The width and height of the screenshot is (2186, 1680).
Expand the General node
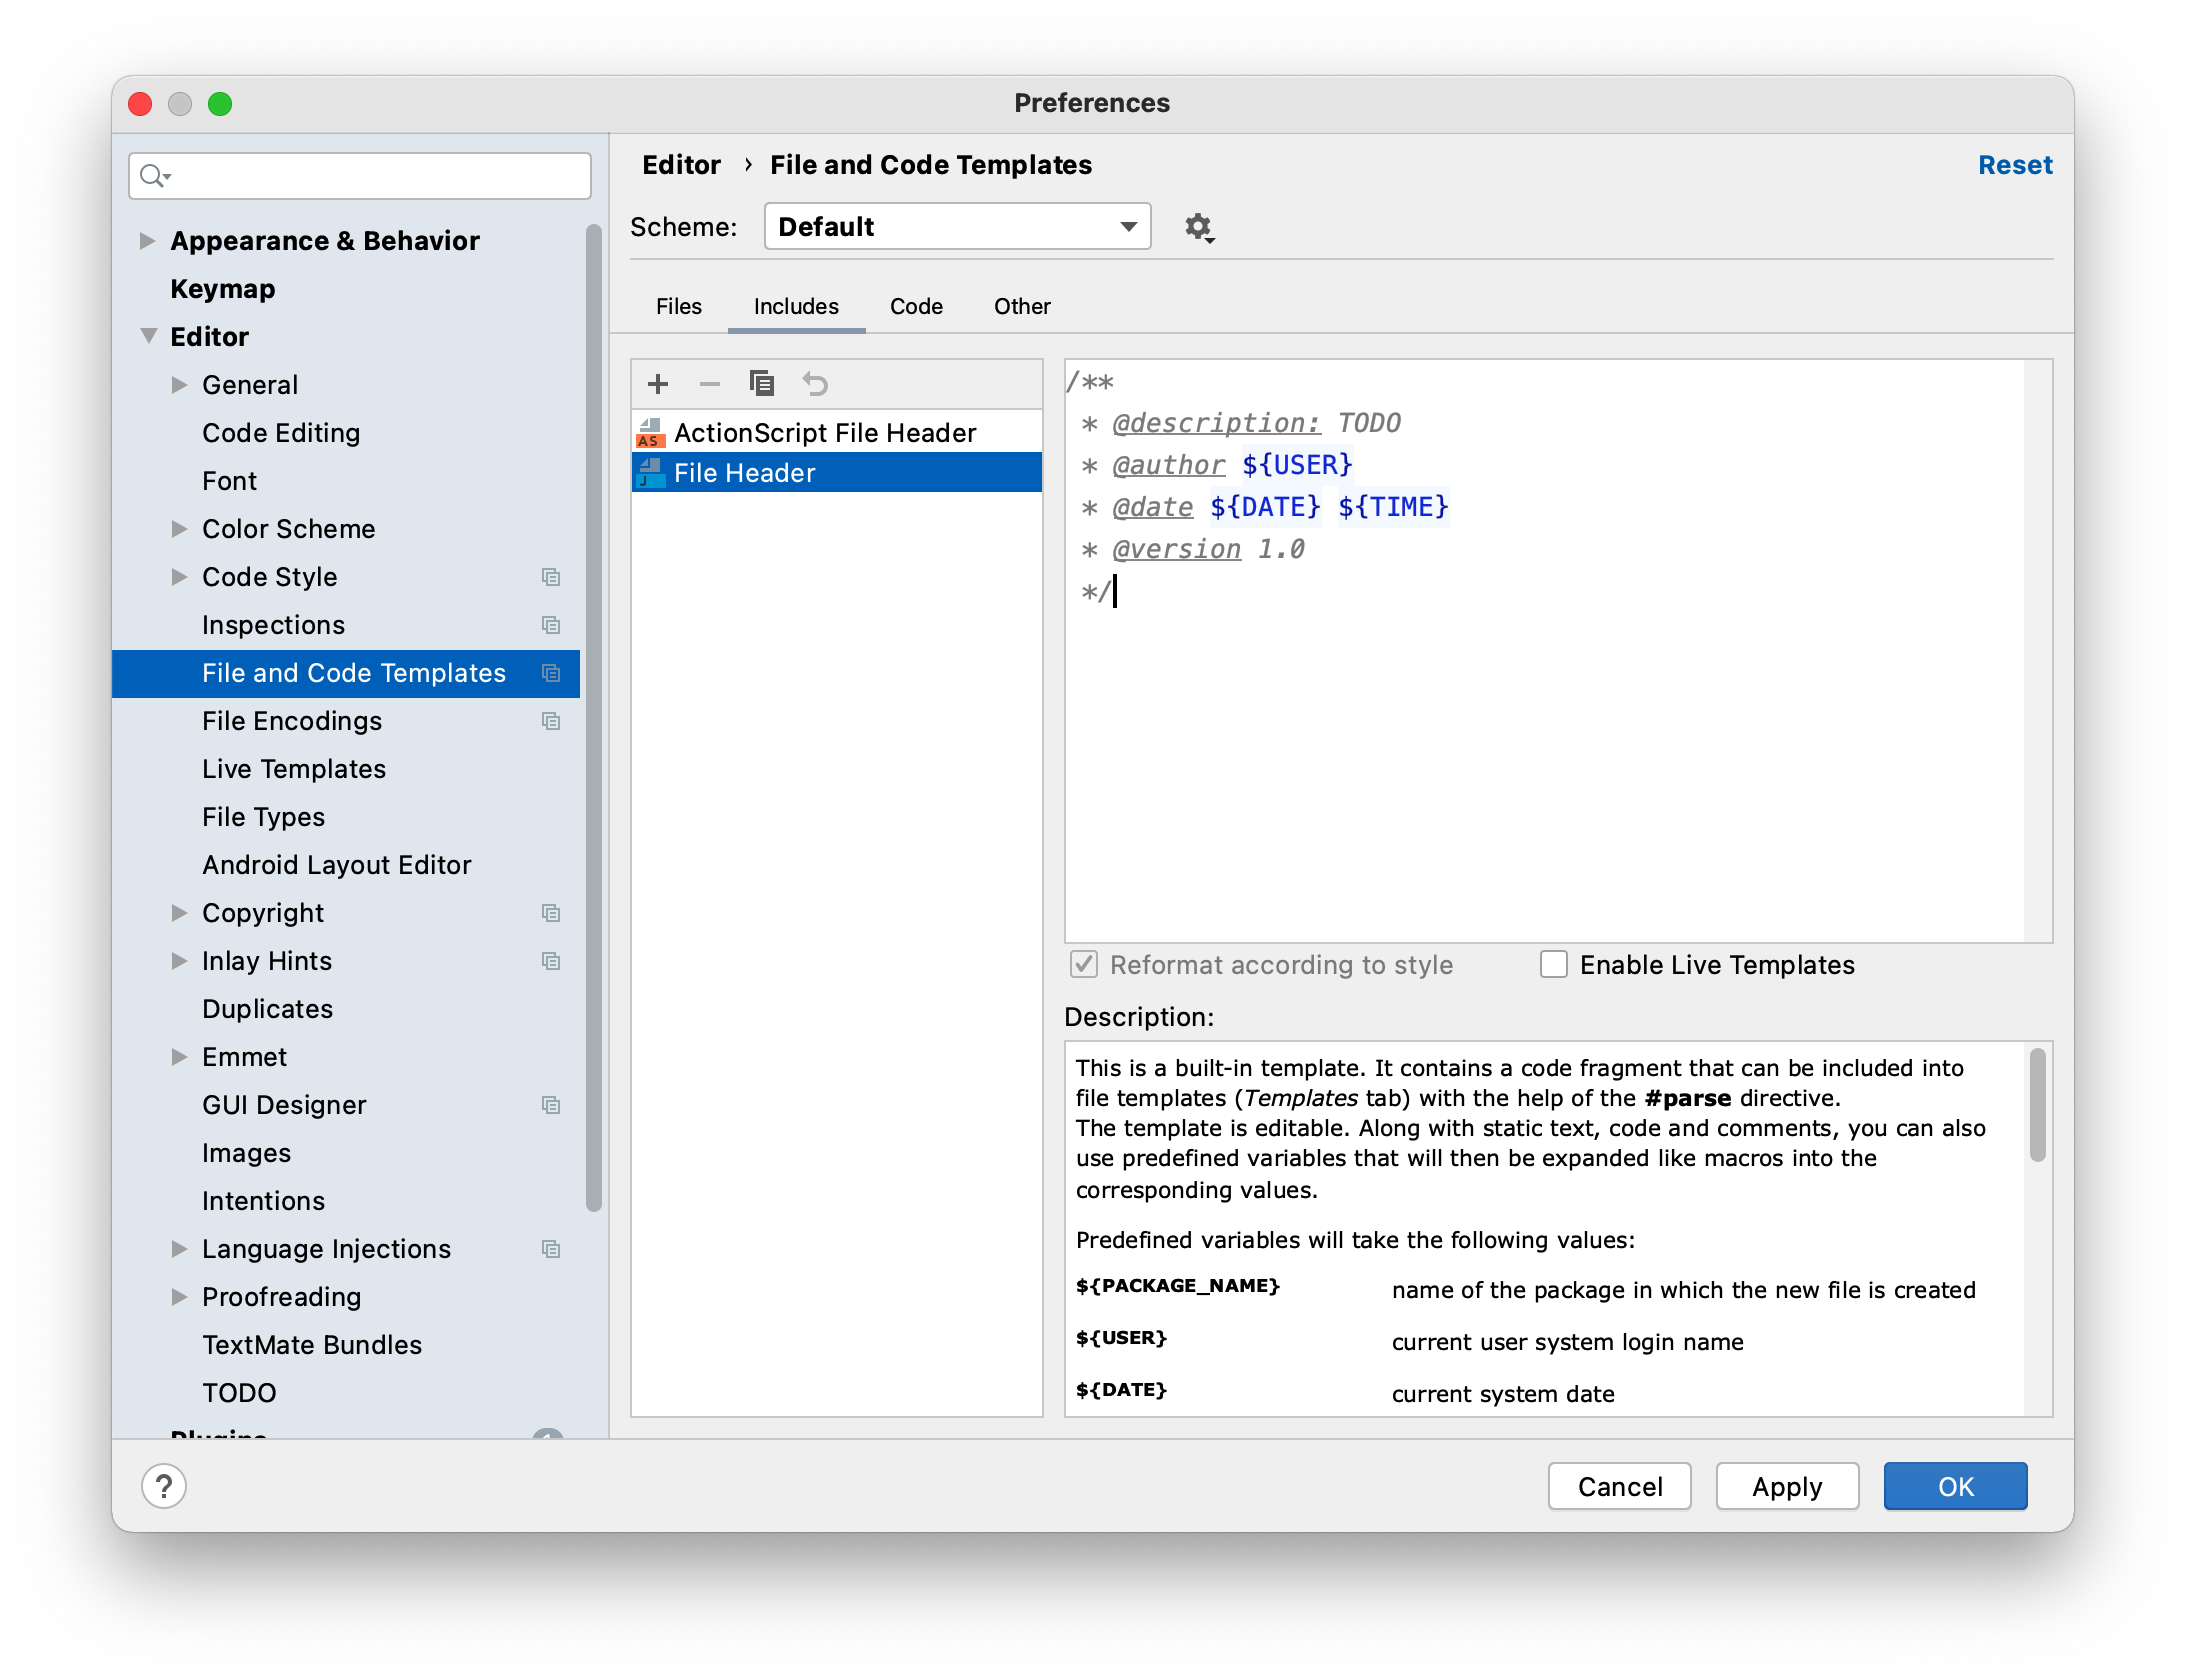(x=179, y=385)
